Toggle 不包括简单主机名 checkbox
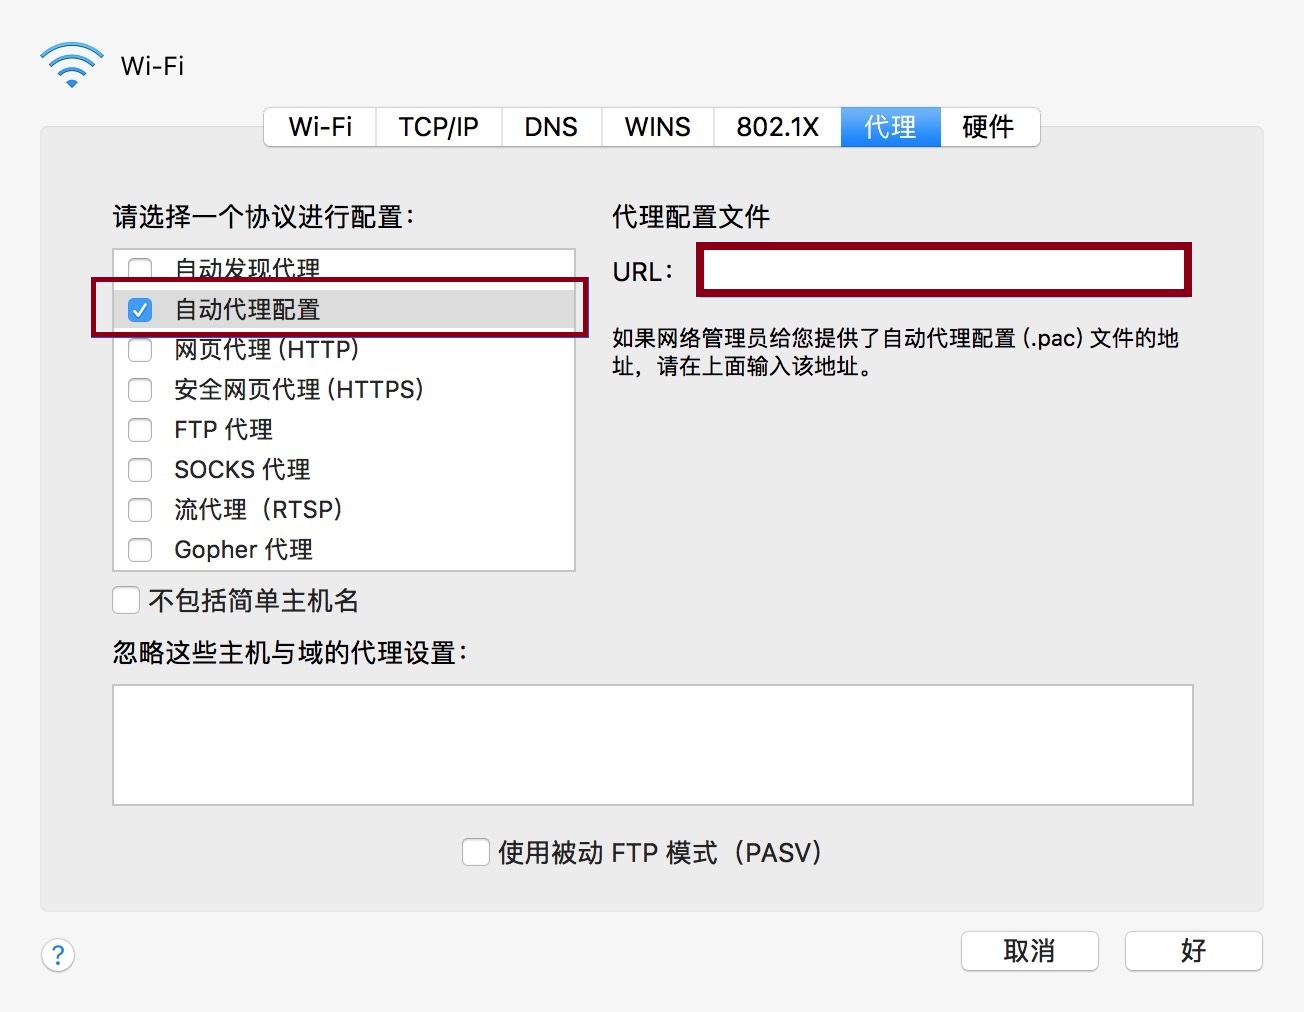1304x1012 pixels. coord(126,600)
